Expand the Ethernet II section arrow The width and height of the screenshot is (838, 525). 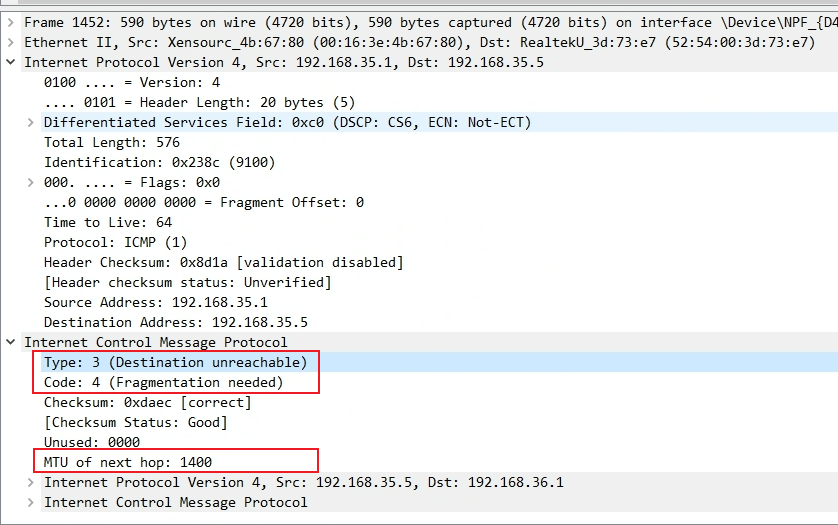click(10, 42)
